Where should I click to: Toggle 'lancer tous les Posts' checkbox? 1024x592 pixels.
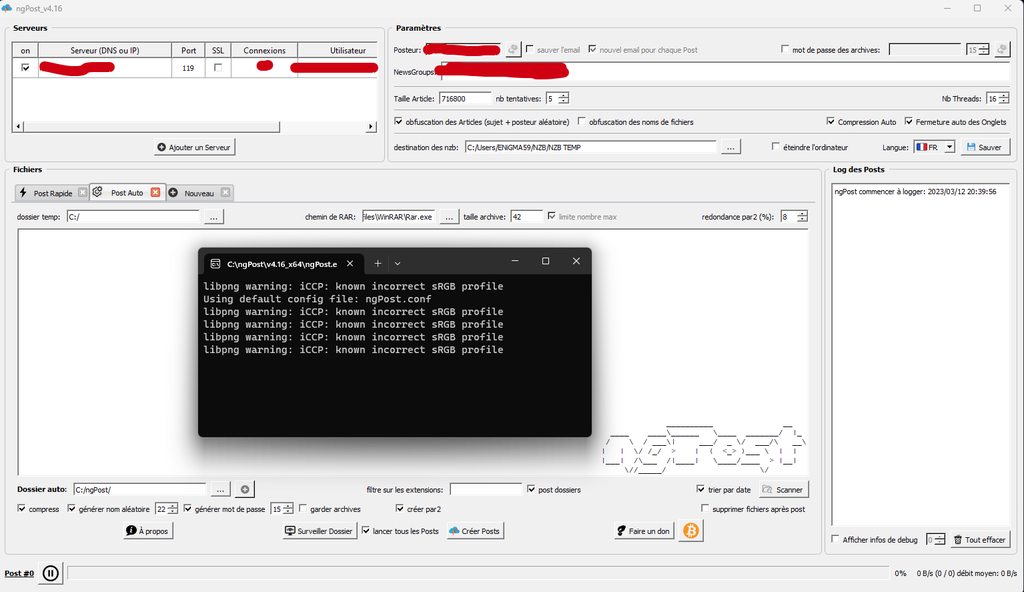tap(366, 531)
